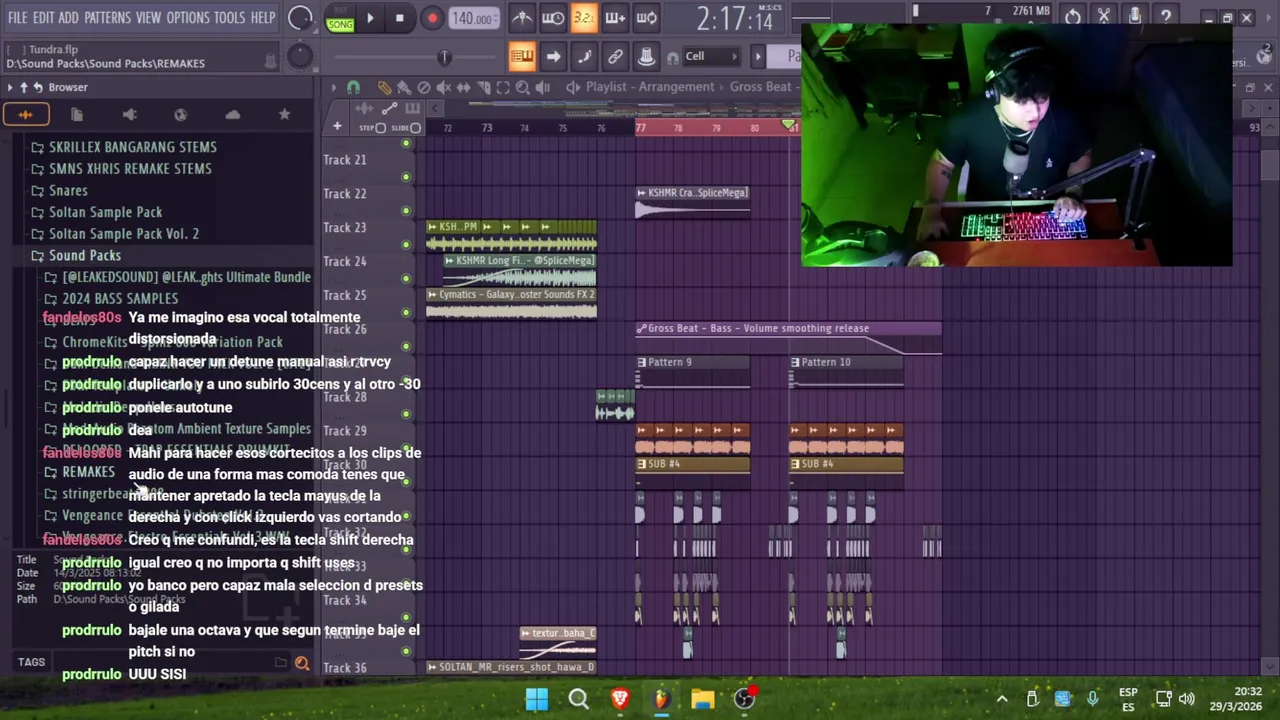Select the Playback tool in playlist

coord(543,87)
